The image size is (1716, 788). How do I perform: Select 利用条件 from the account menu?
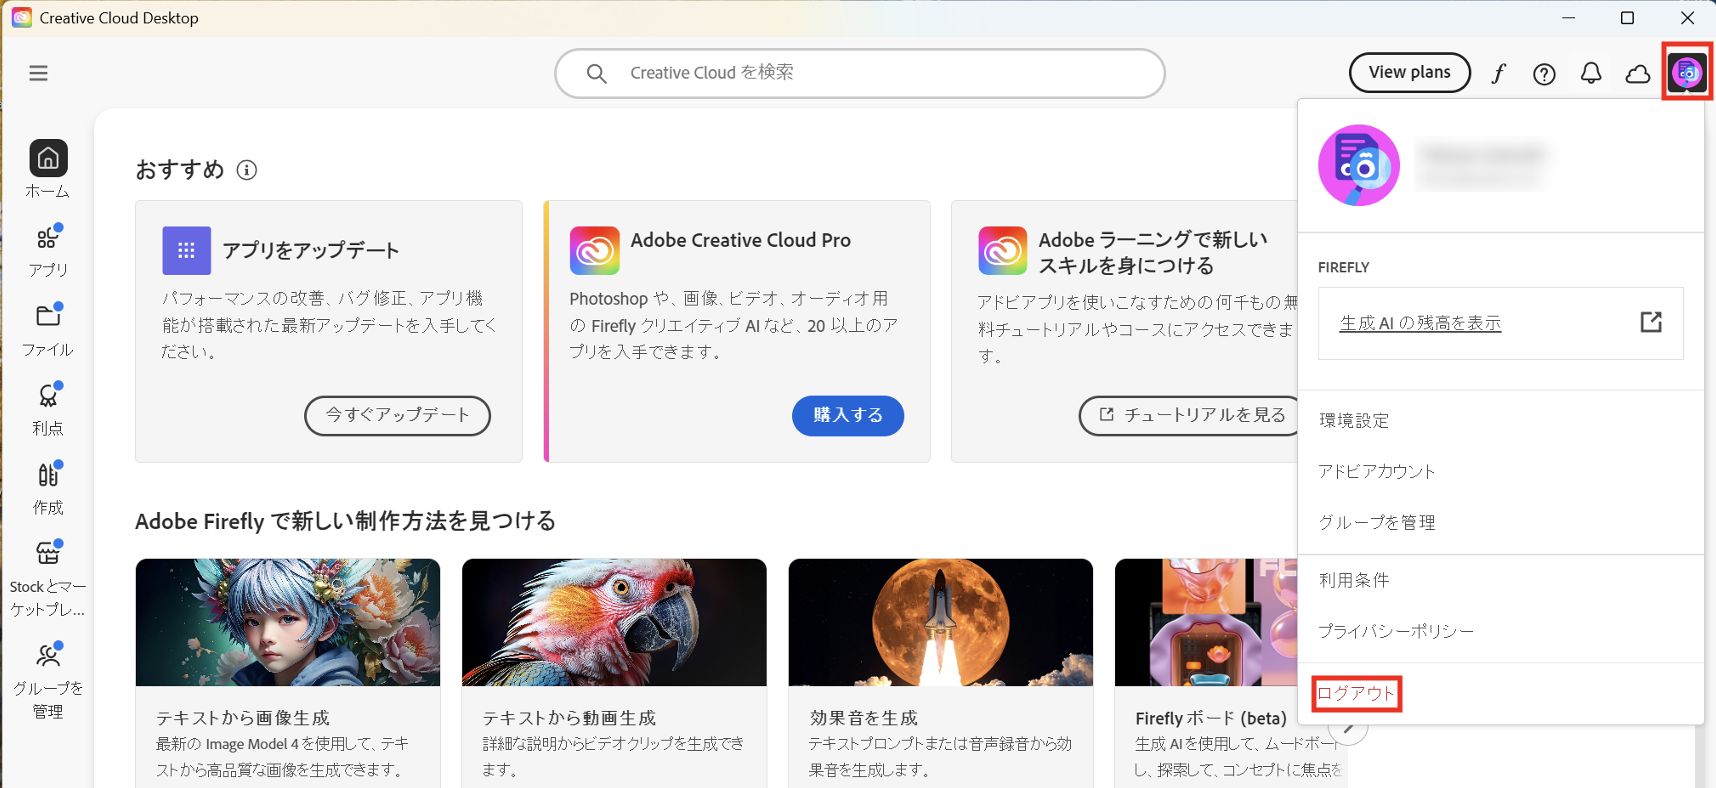point(1354,580)
